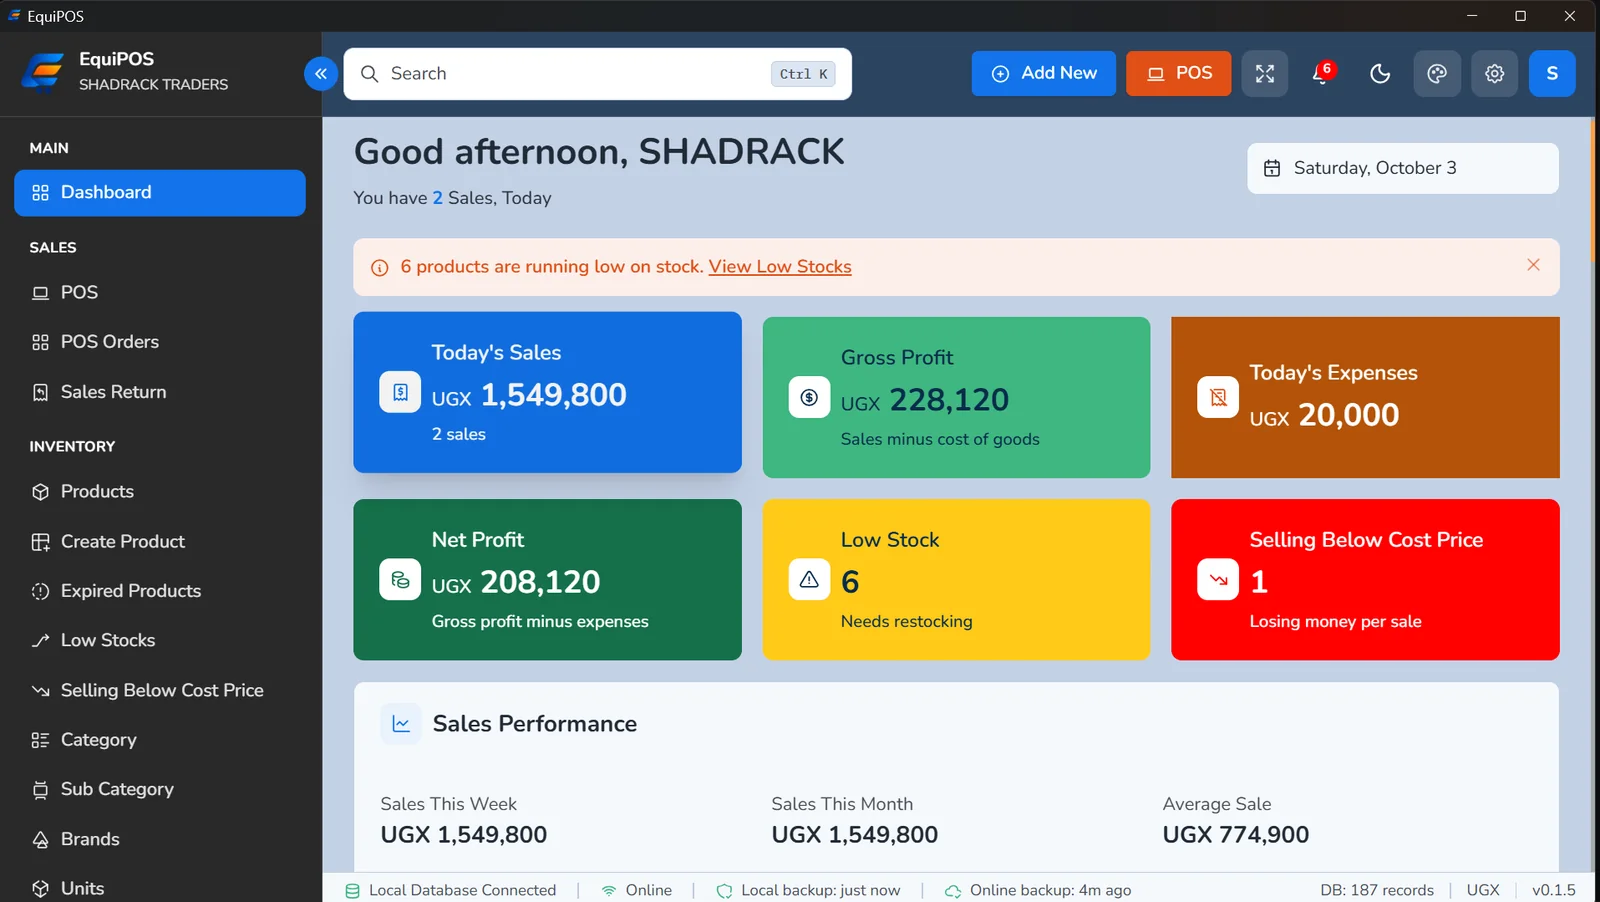This screenshot has height=902, width=1600.
Task: Click the Today's Expenses card icon
Action: [1218, 397]
